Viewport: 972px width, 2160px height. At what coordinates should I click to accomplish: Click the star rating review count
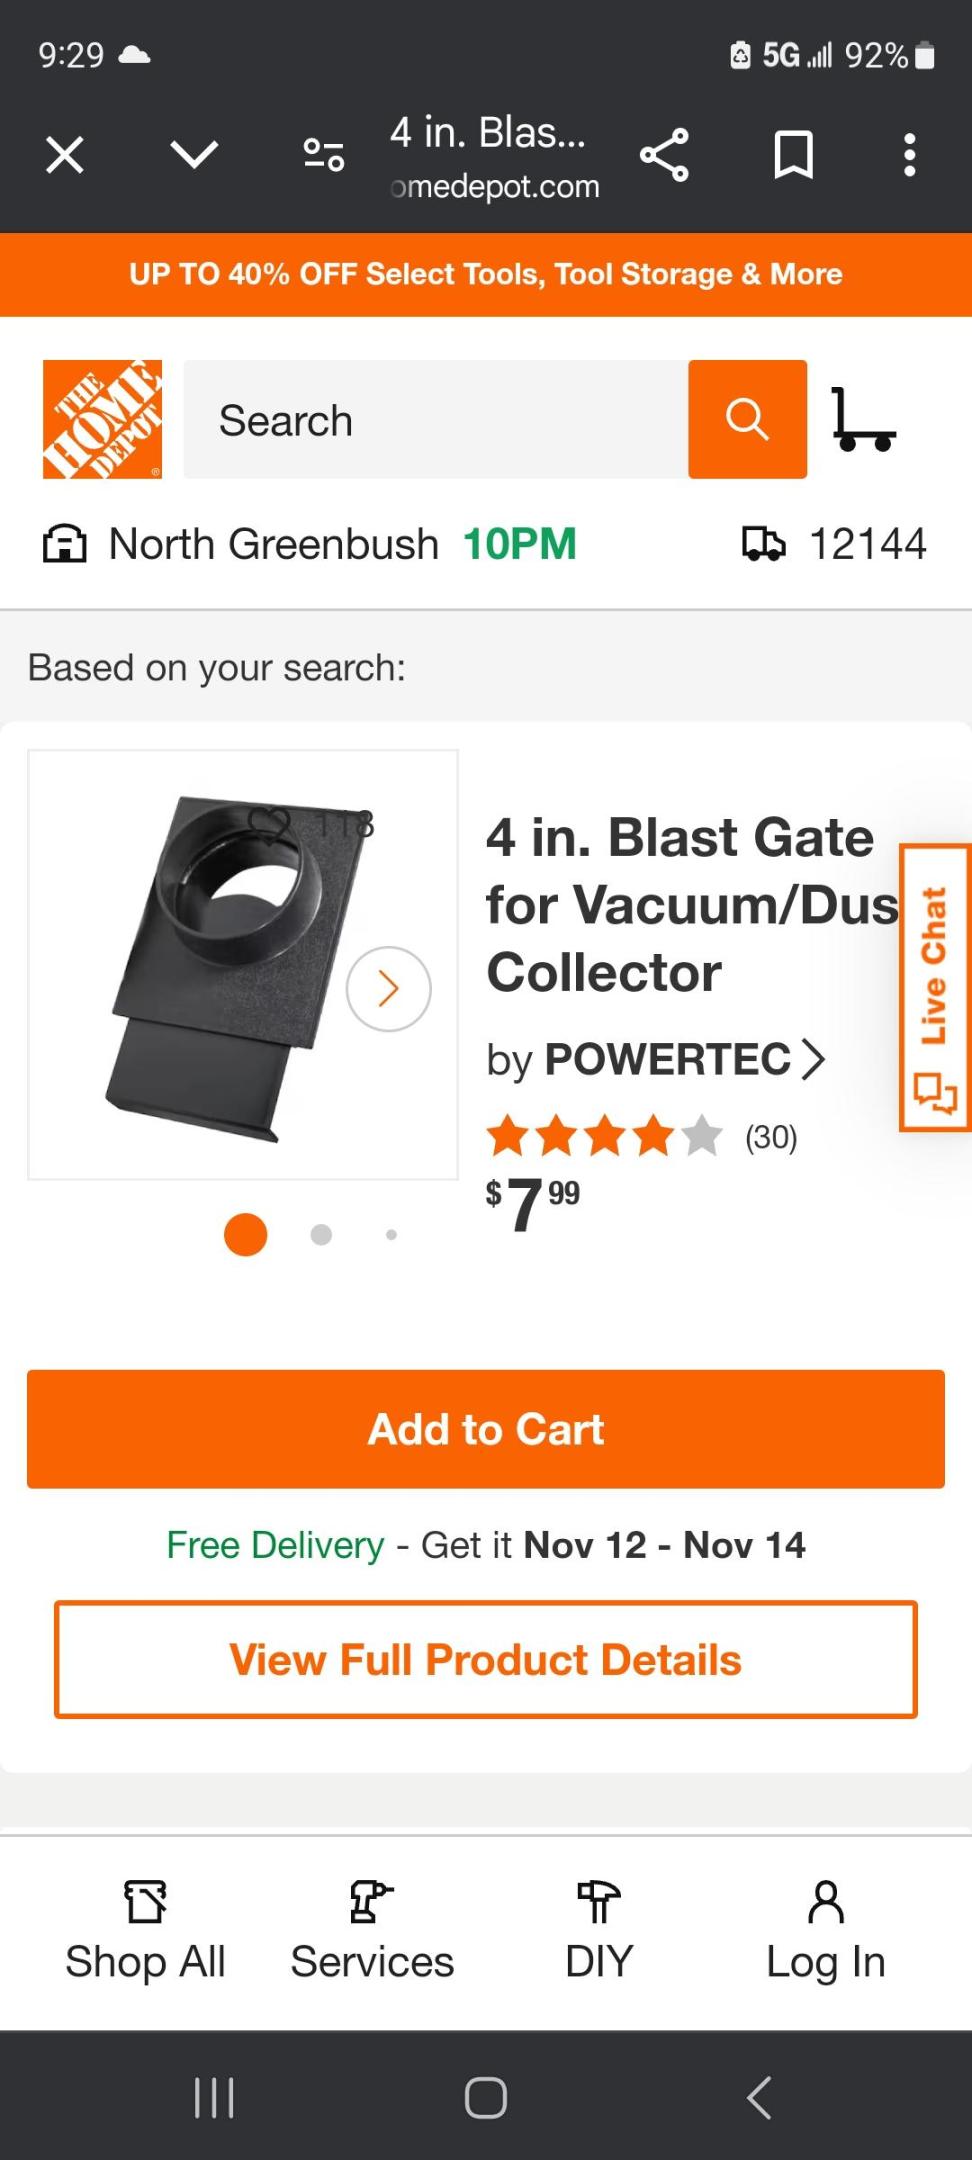pos(770,1137)
